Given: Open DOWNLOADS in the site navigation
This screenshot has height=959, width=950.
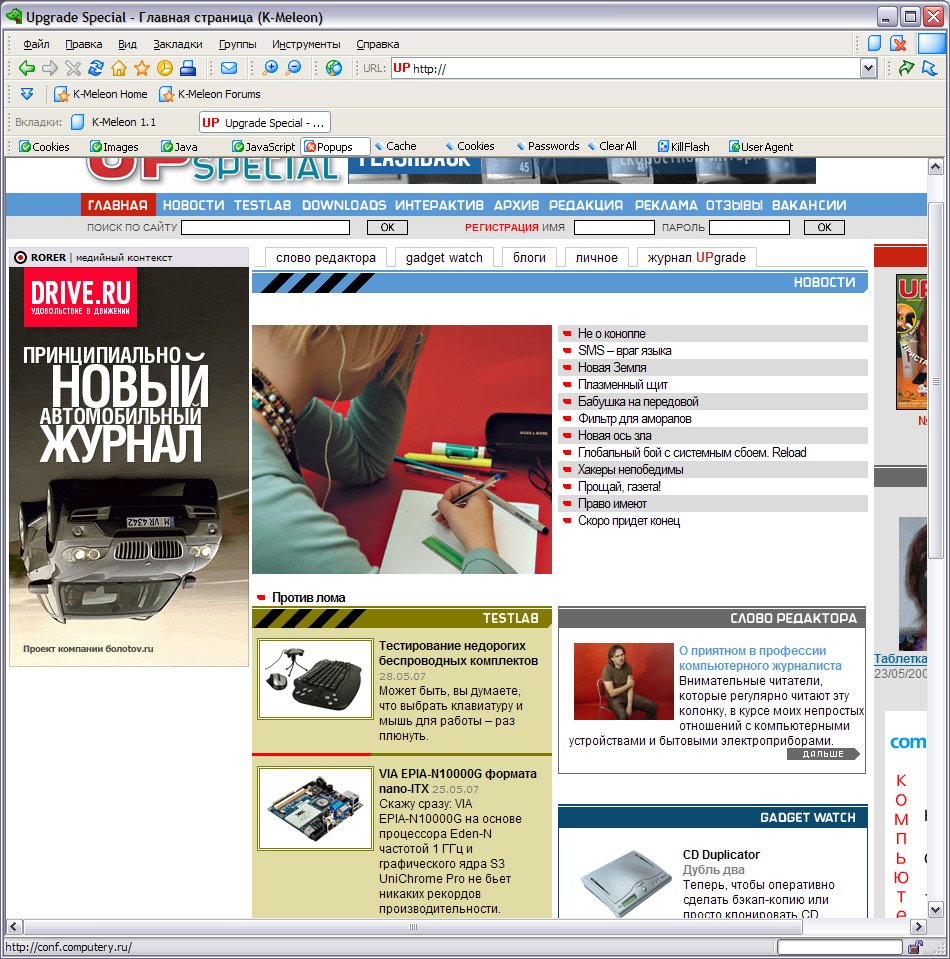Looking at the screenshot, I should tap(344, 205).
